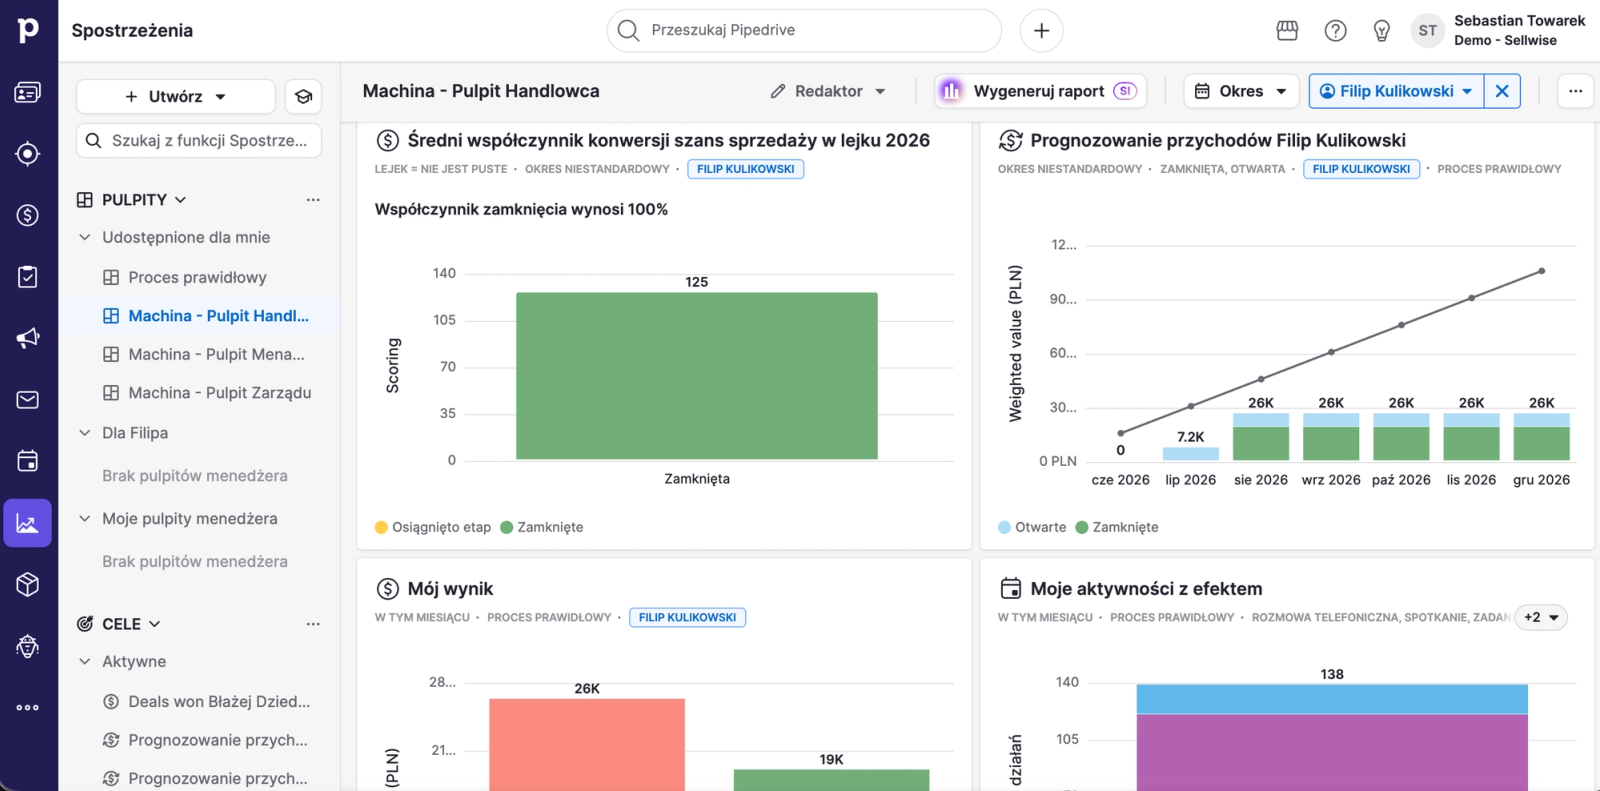Open the Marketplace store icon

pos(1287,31)
